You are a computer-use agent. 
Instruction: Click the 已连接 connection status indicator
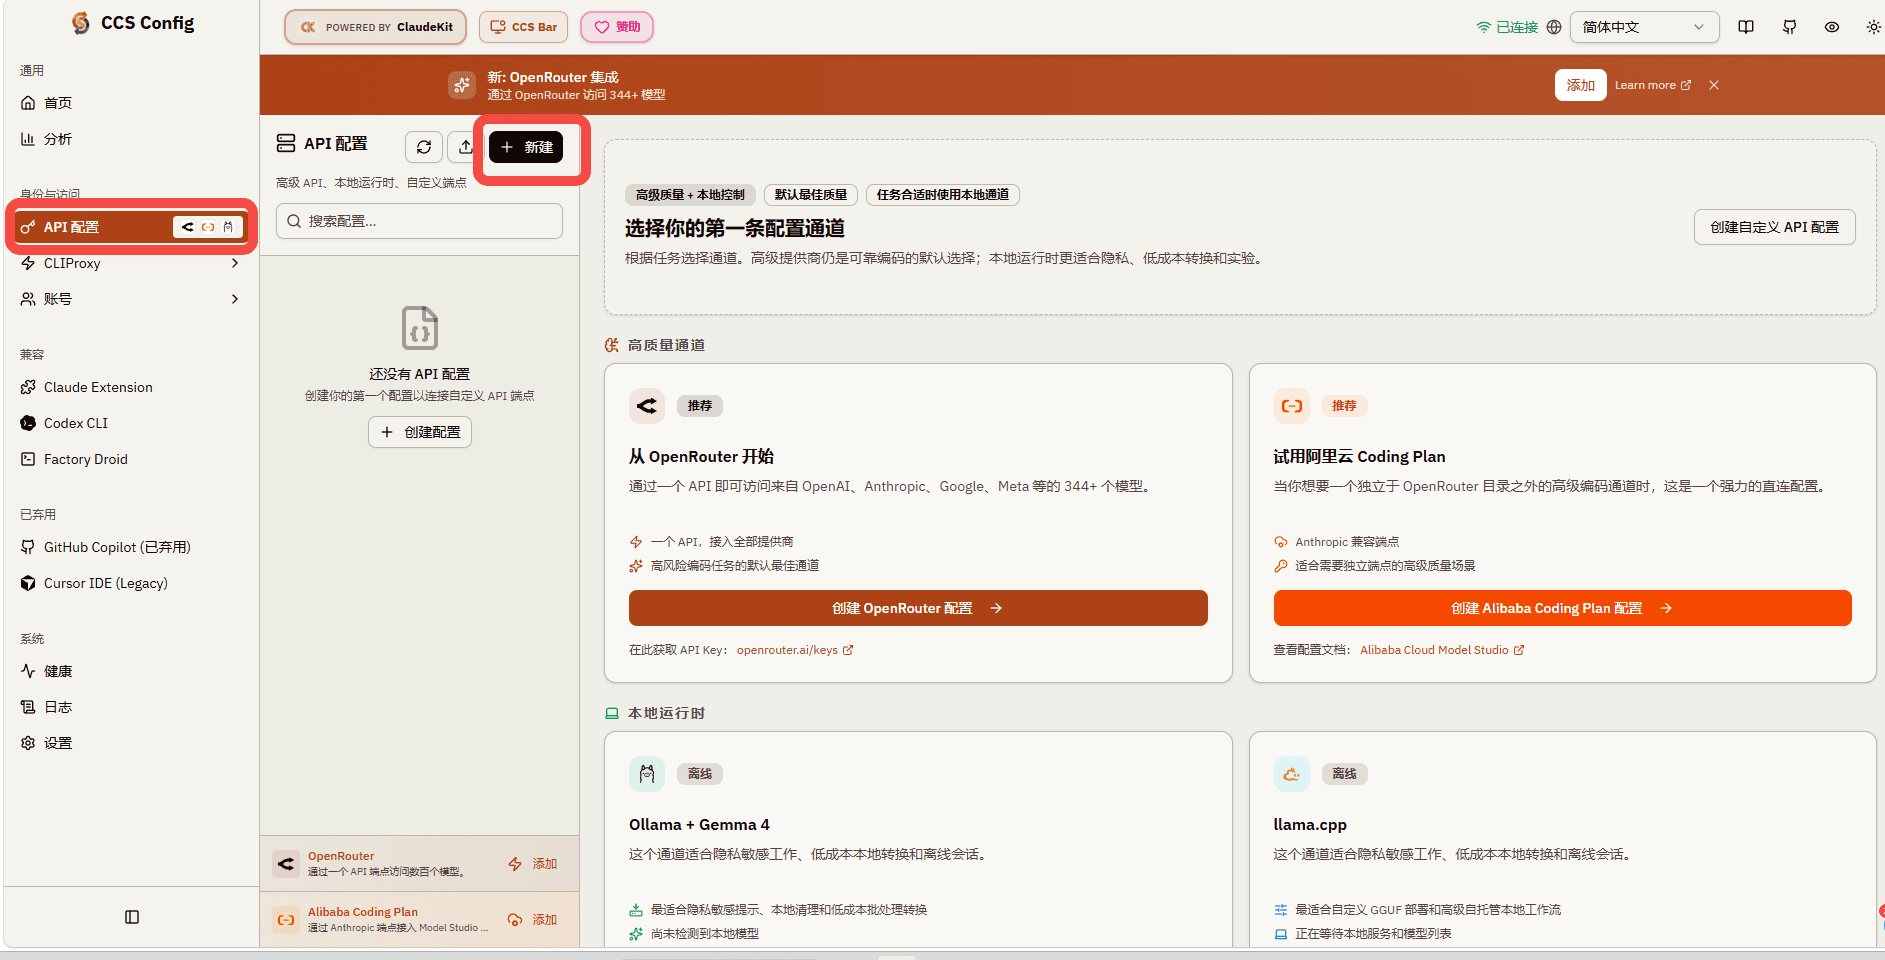click(x=1507, y=27)
